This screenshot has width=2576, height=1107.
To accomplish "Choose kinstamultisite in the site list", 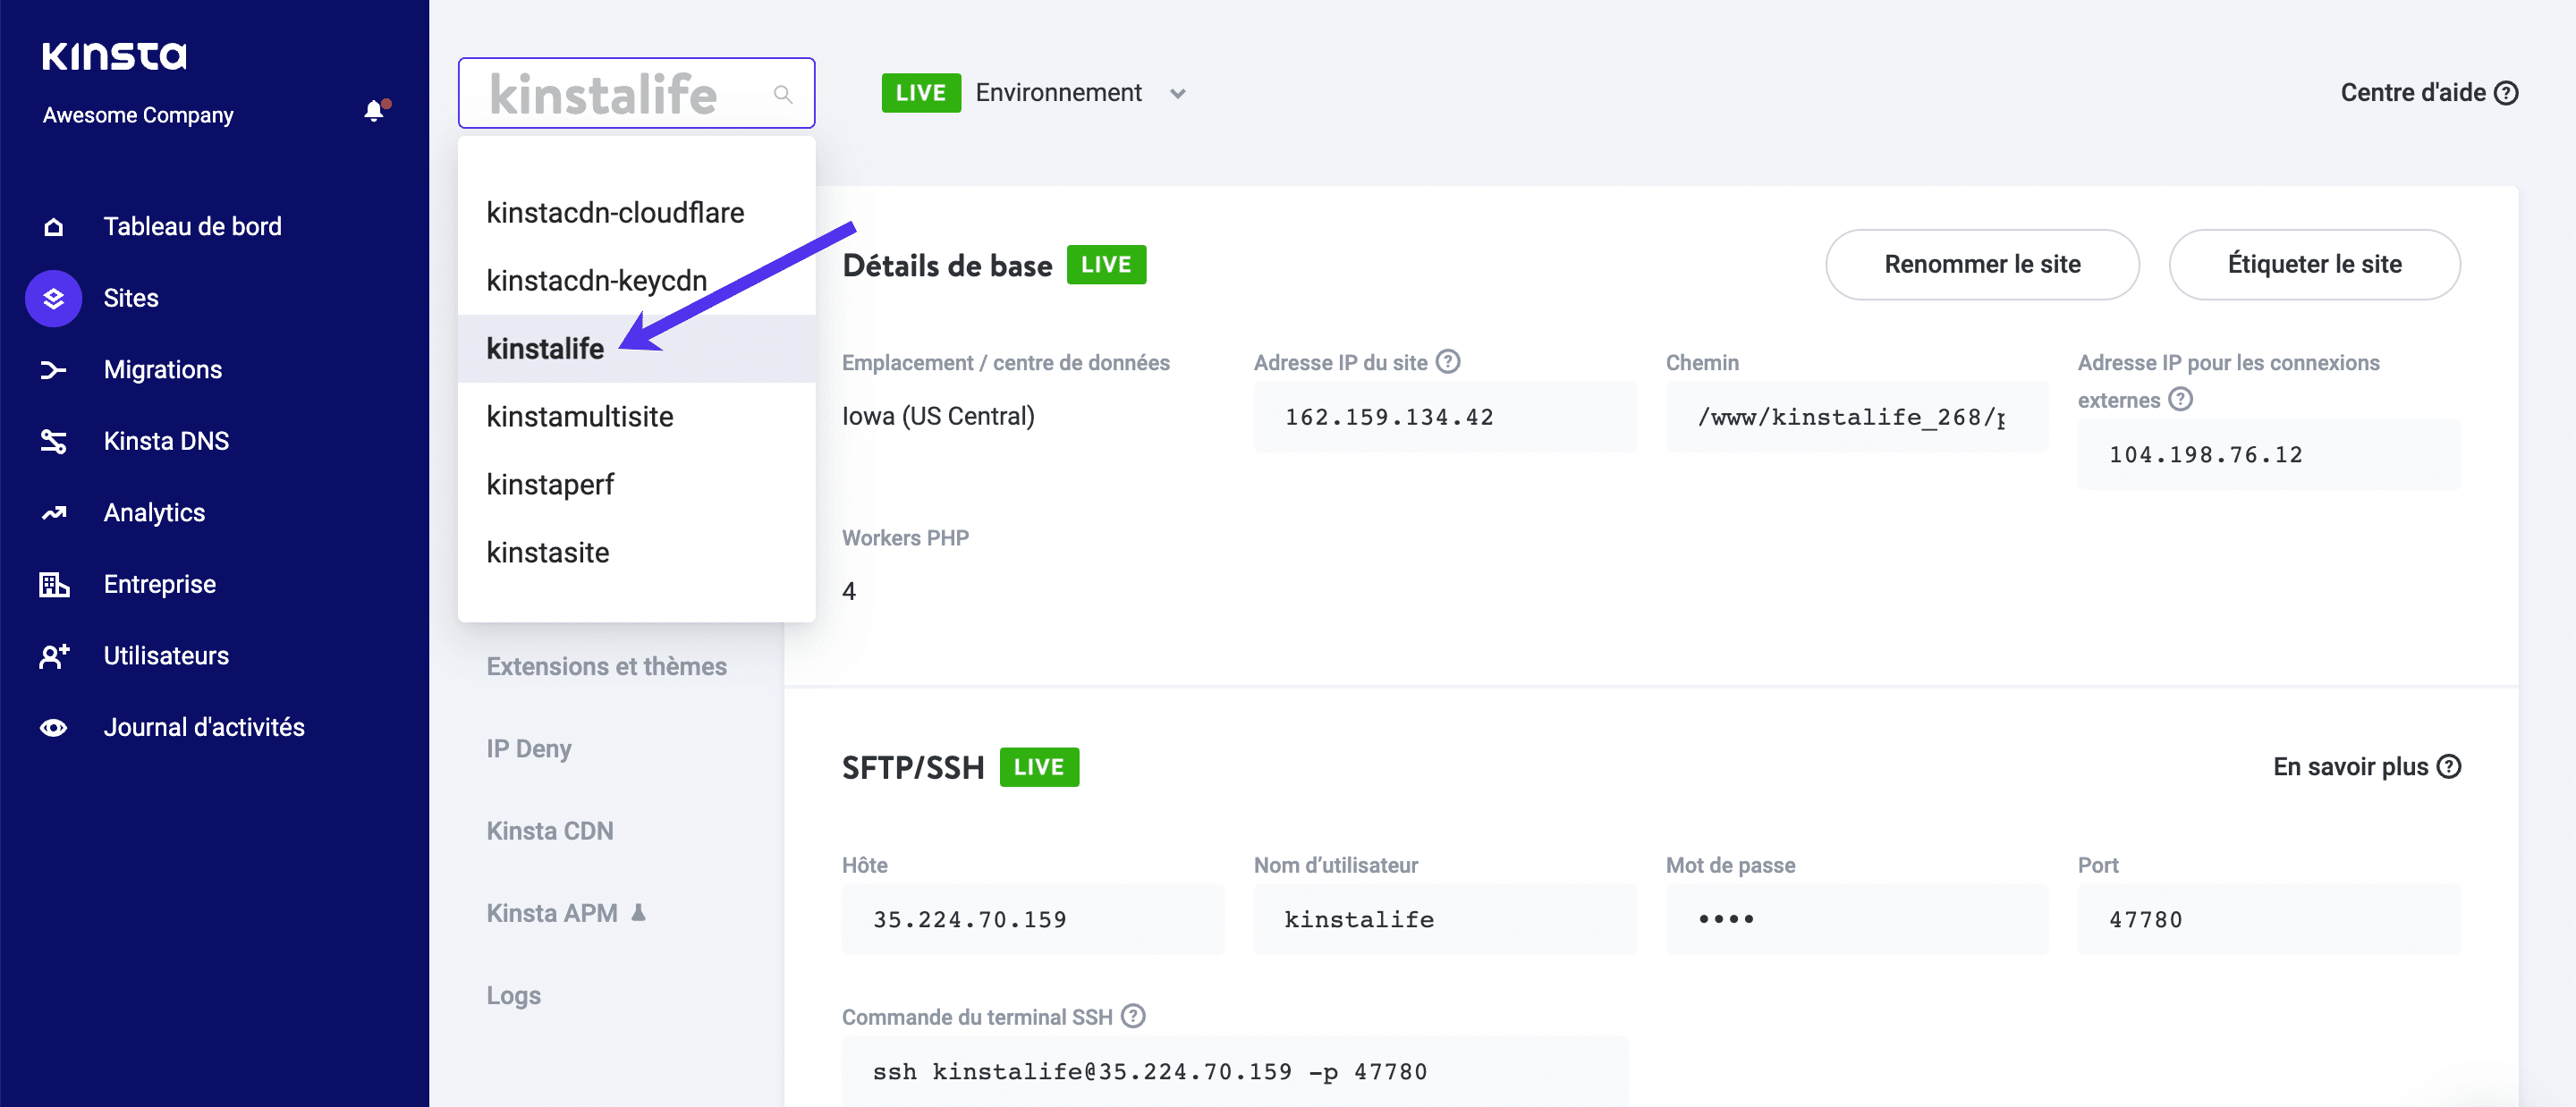I will pyautogui.click(x=580, y=416).
